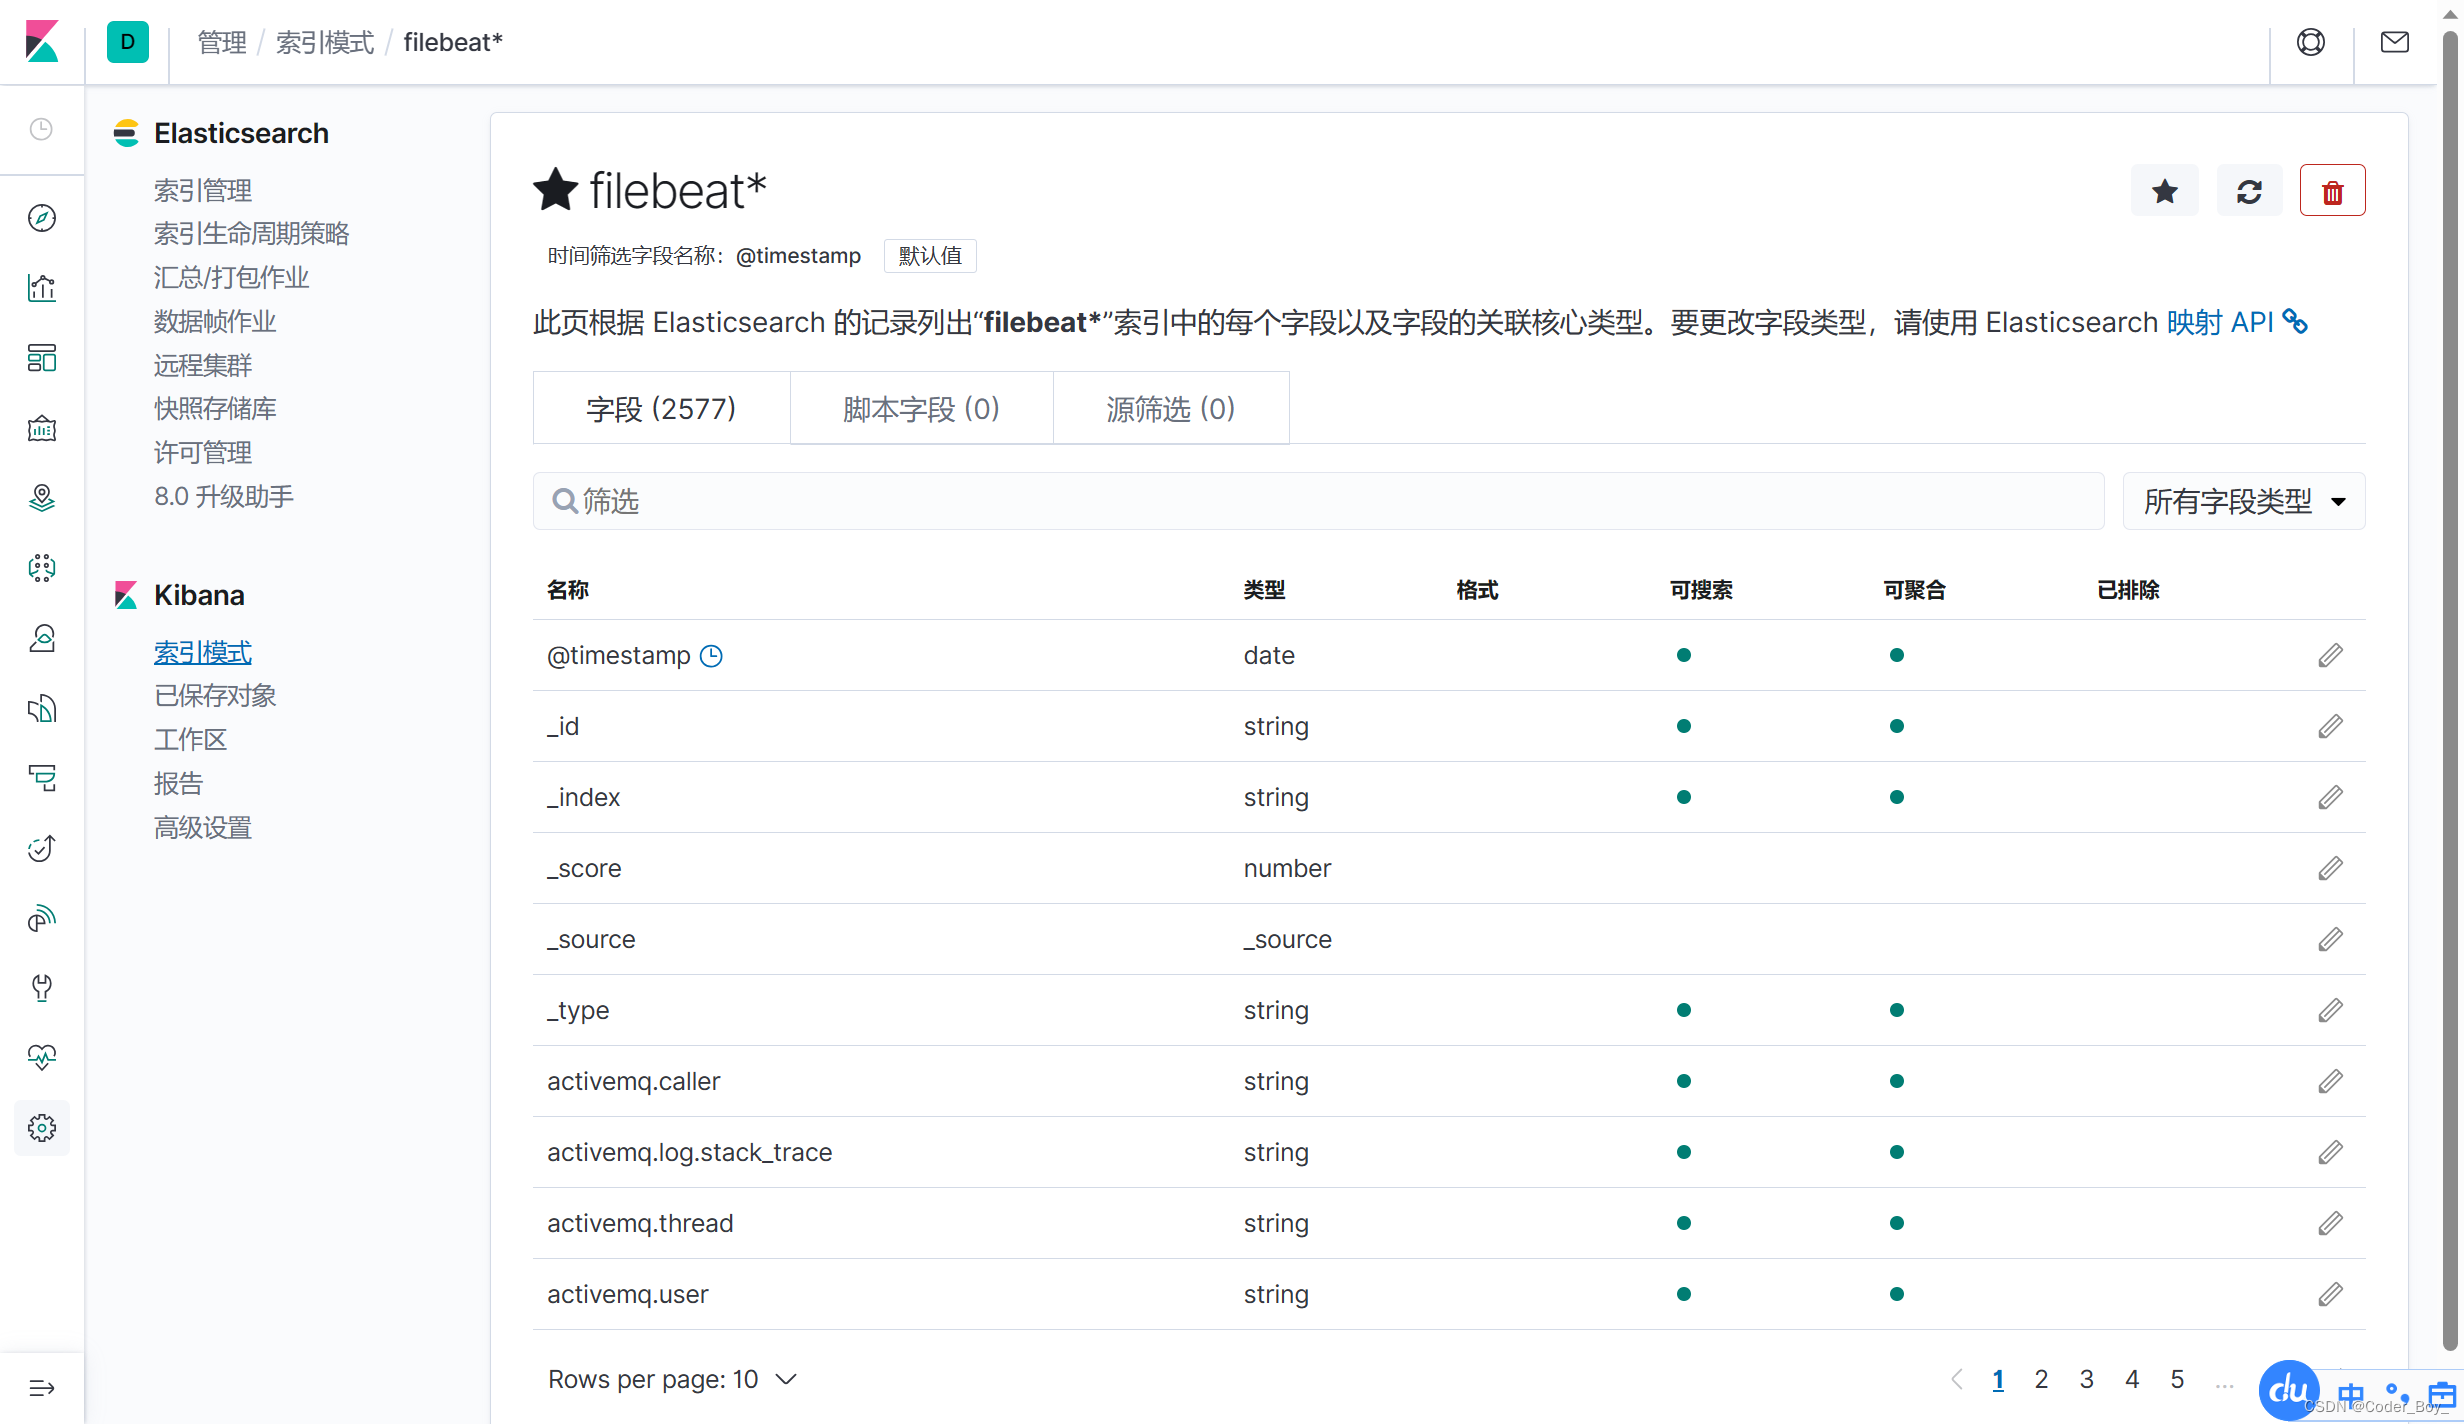This screenshot has height=1424, width=2464.
Task: Click the green searchable dot for _id field
Action: click(x=1683, y=726)
